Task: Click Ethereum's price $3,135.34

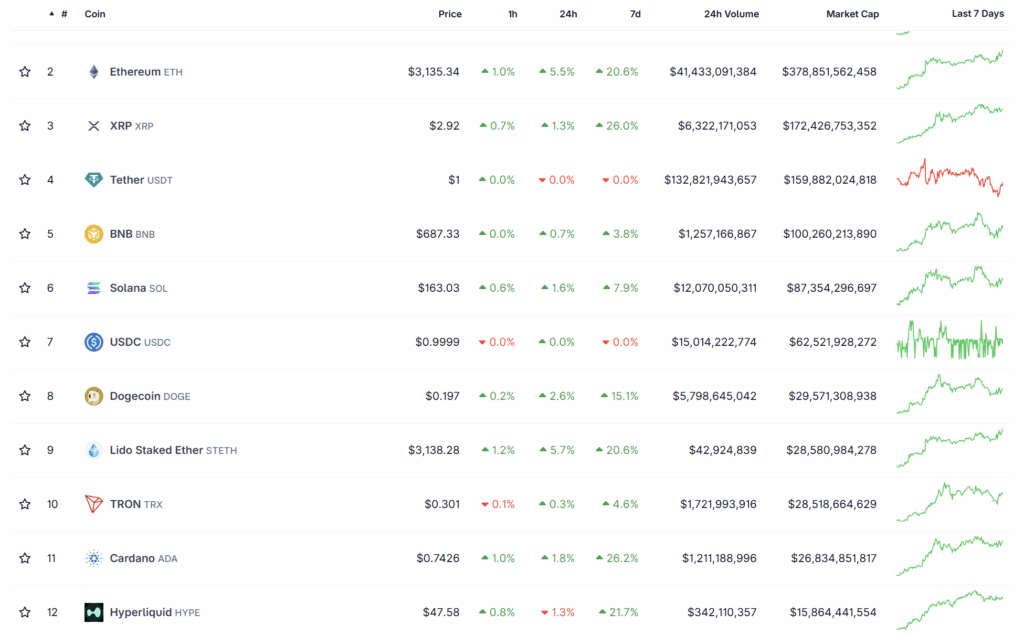Action: (x=433, y=72)
